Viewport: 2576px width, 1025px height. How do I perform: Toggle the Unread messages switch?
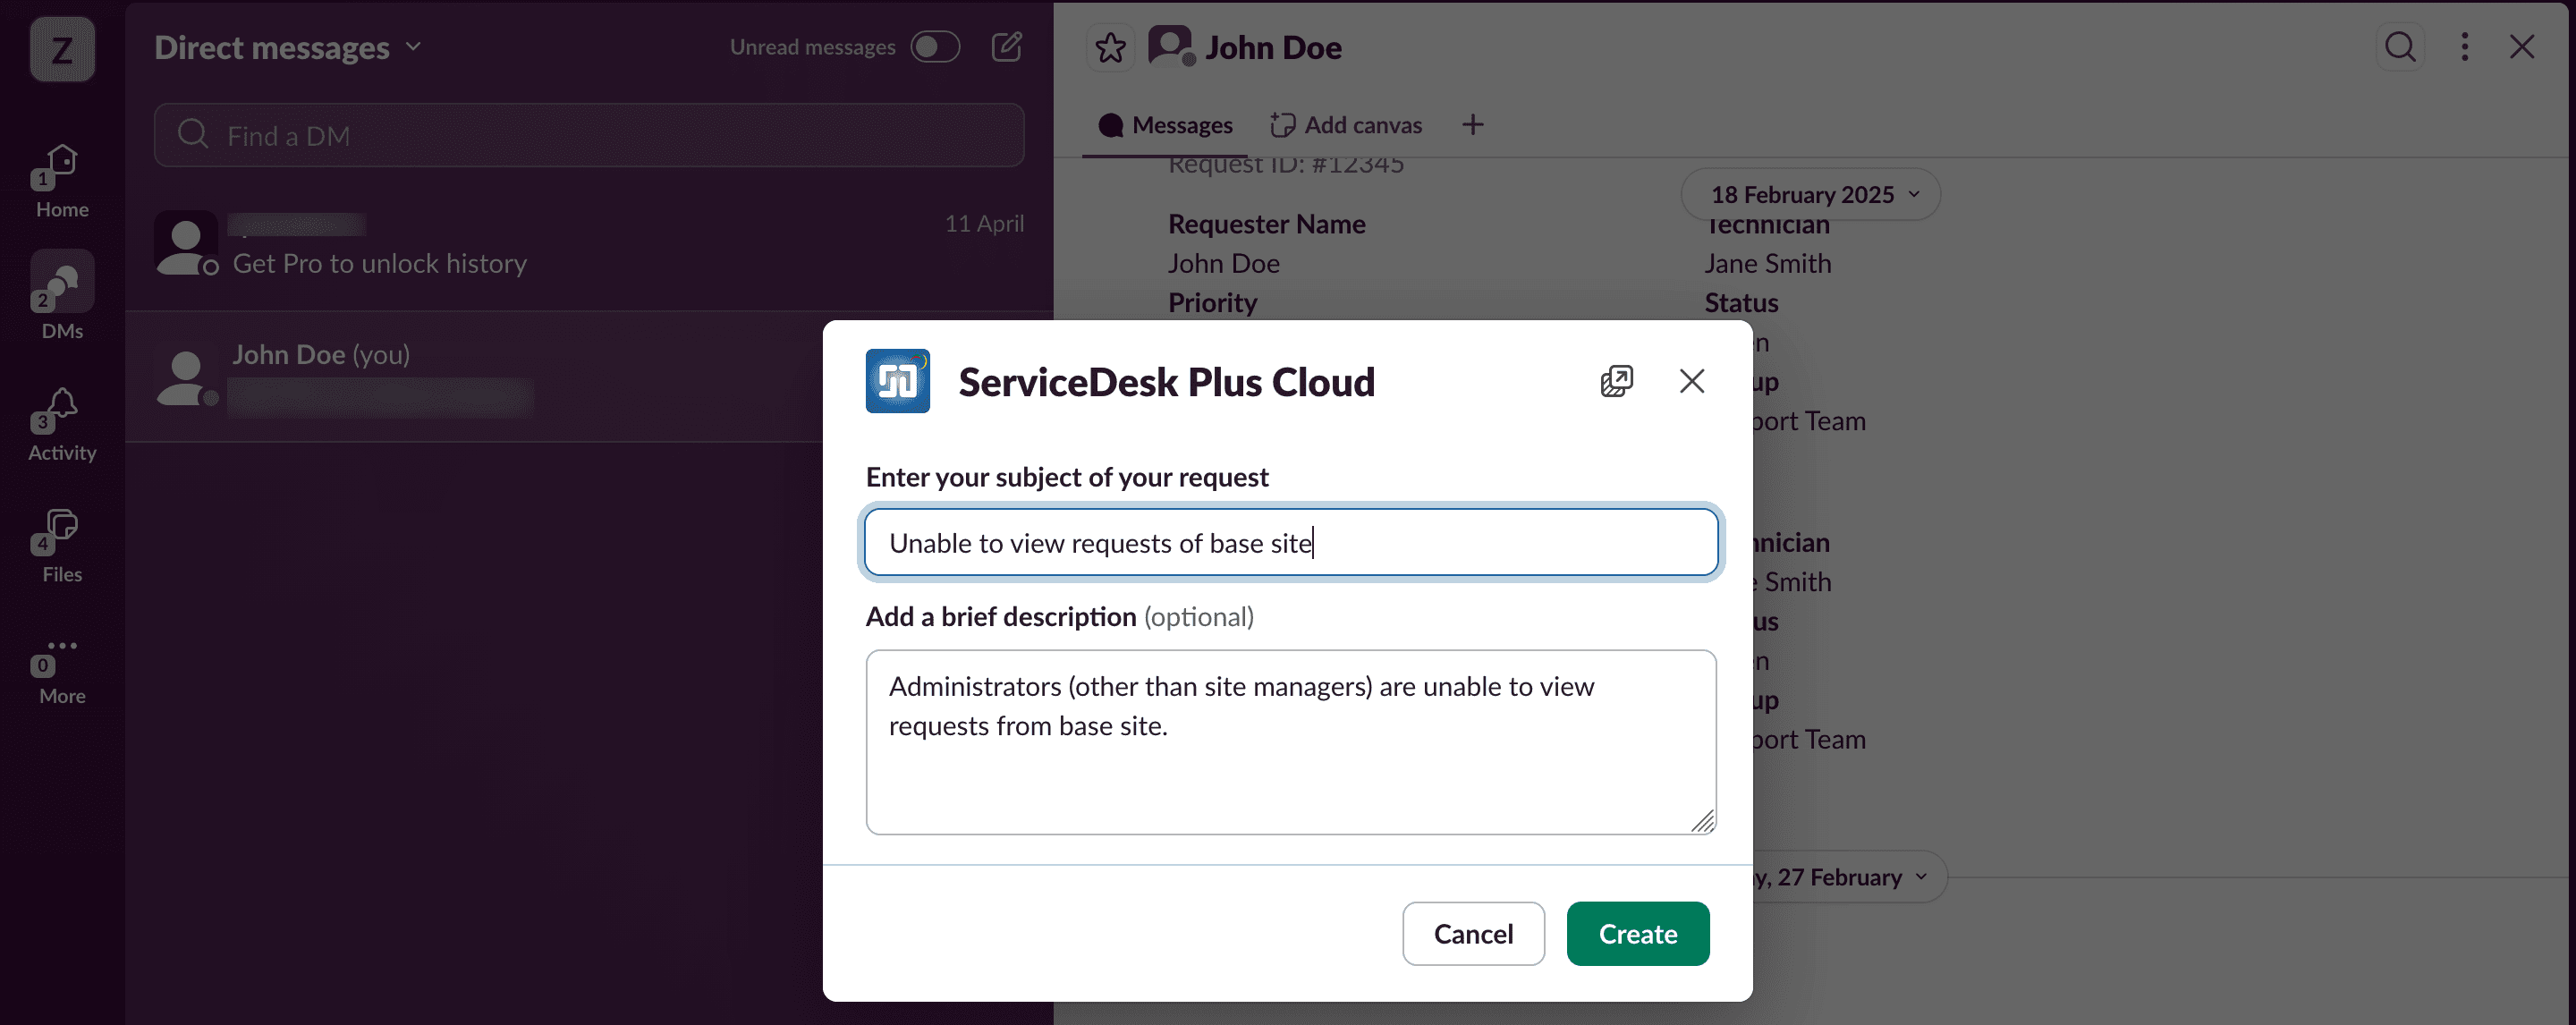click(x=935, y=47)
